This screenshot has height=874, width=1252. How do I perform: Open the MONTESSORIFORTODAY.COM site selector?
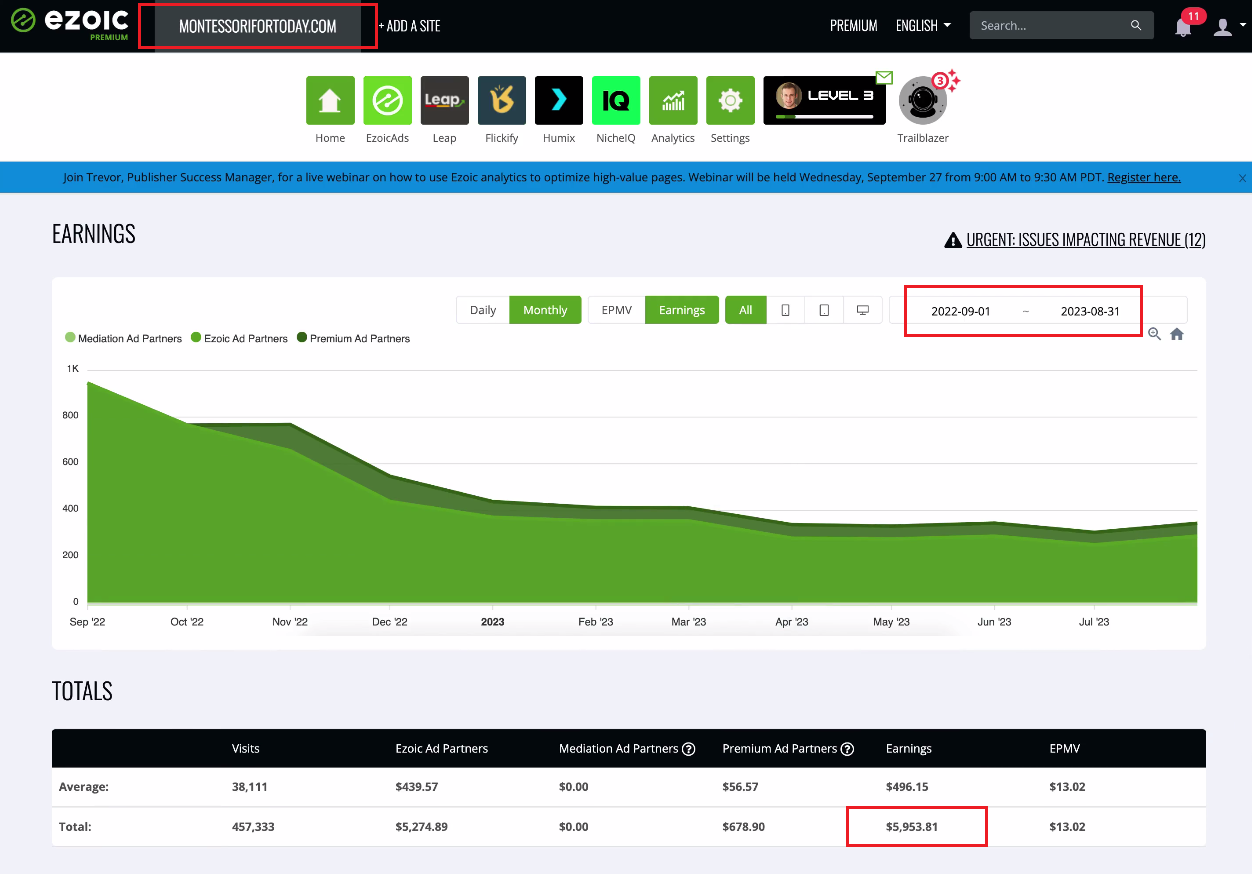(x=258, y=26)
